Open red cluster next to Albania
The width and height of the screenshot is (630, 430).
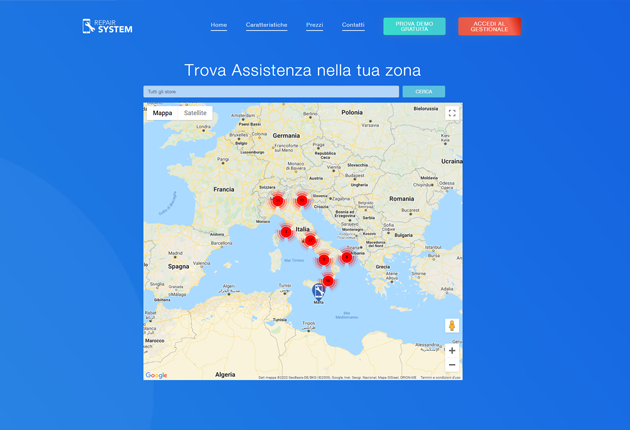pyautogui.click(x=346, y=257)
